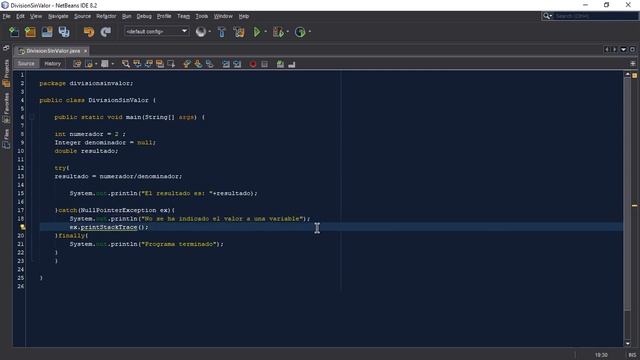Click Find Previous Occurrence icon
Viewport: 640px width, 360px height.
[x=137, y=64]
